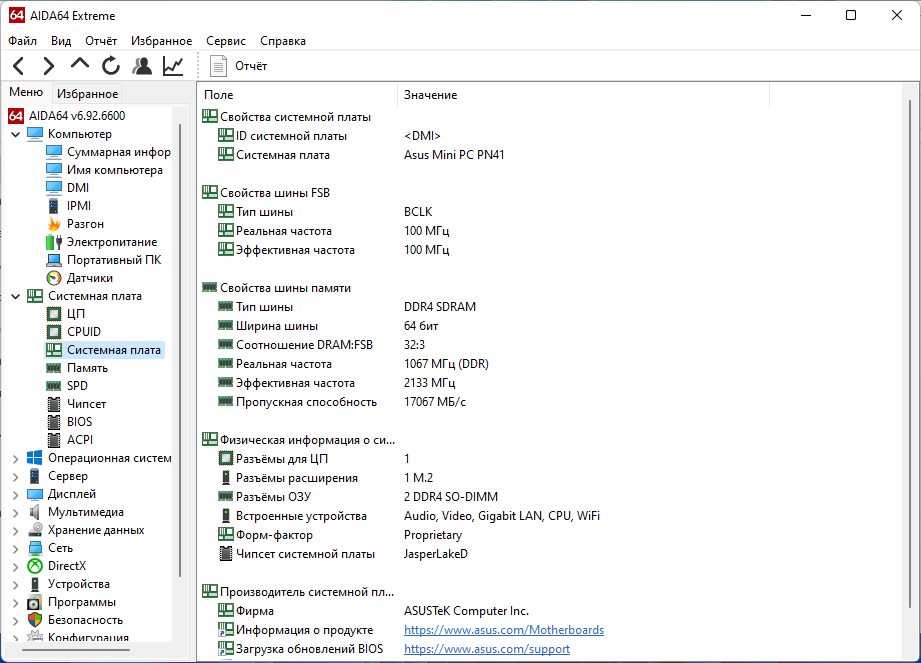Image resolution: width=921 pixels, height=663 pixels.
Task: Click the main panel vertical scrollbar
Action: tap(910, 355)
